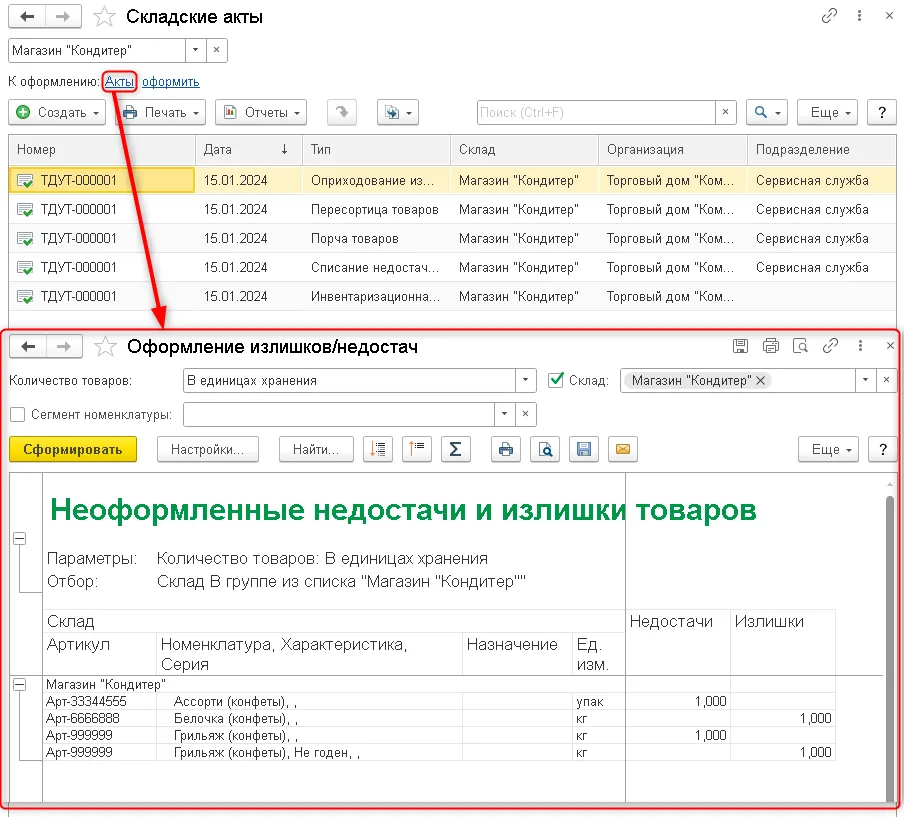Screen dimensions: 904x817
Task: Go back in Оформление излишков/недостач
Action: pos(28,346)
